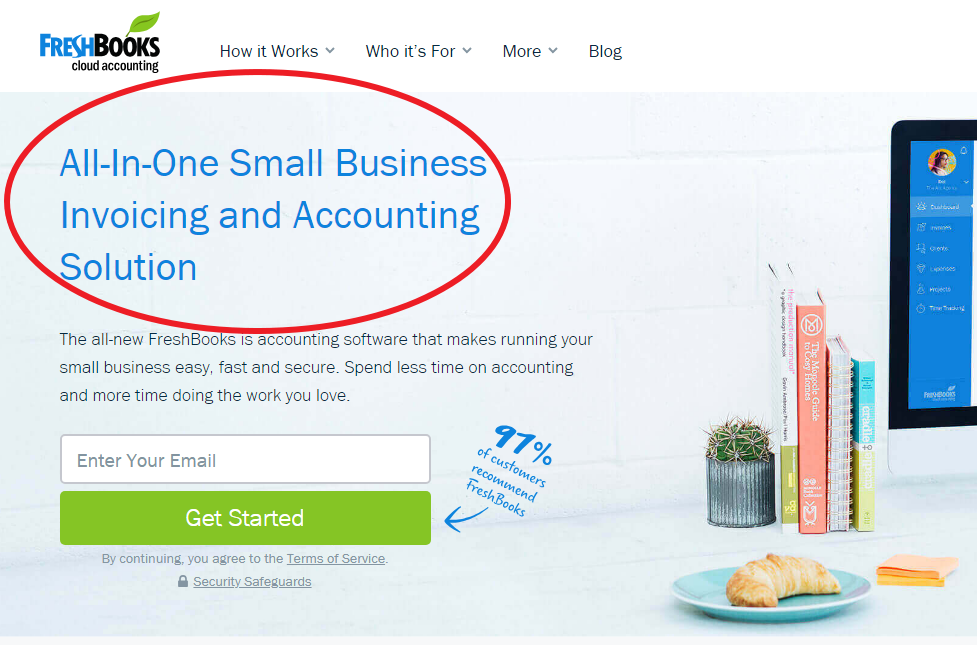977x645 pixels.
Task: Click the lock icon beside Security Safeguards
Action: click(x=183, y=581)
